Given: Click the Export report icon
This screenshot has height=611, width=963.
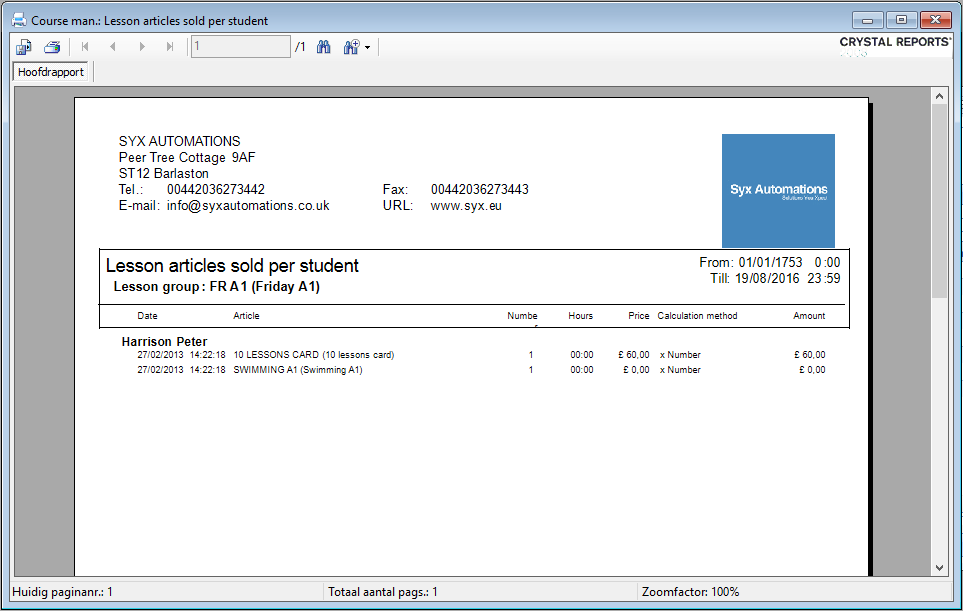Looking at the screenshot, I should [x=24, y=47].
